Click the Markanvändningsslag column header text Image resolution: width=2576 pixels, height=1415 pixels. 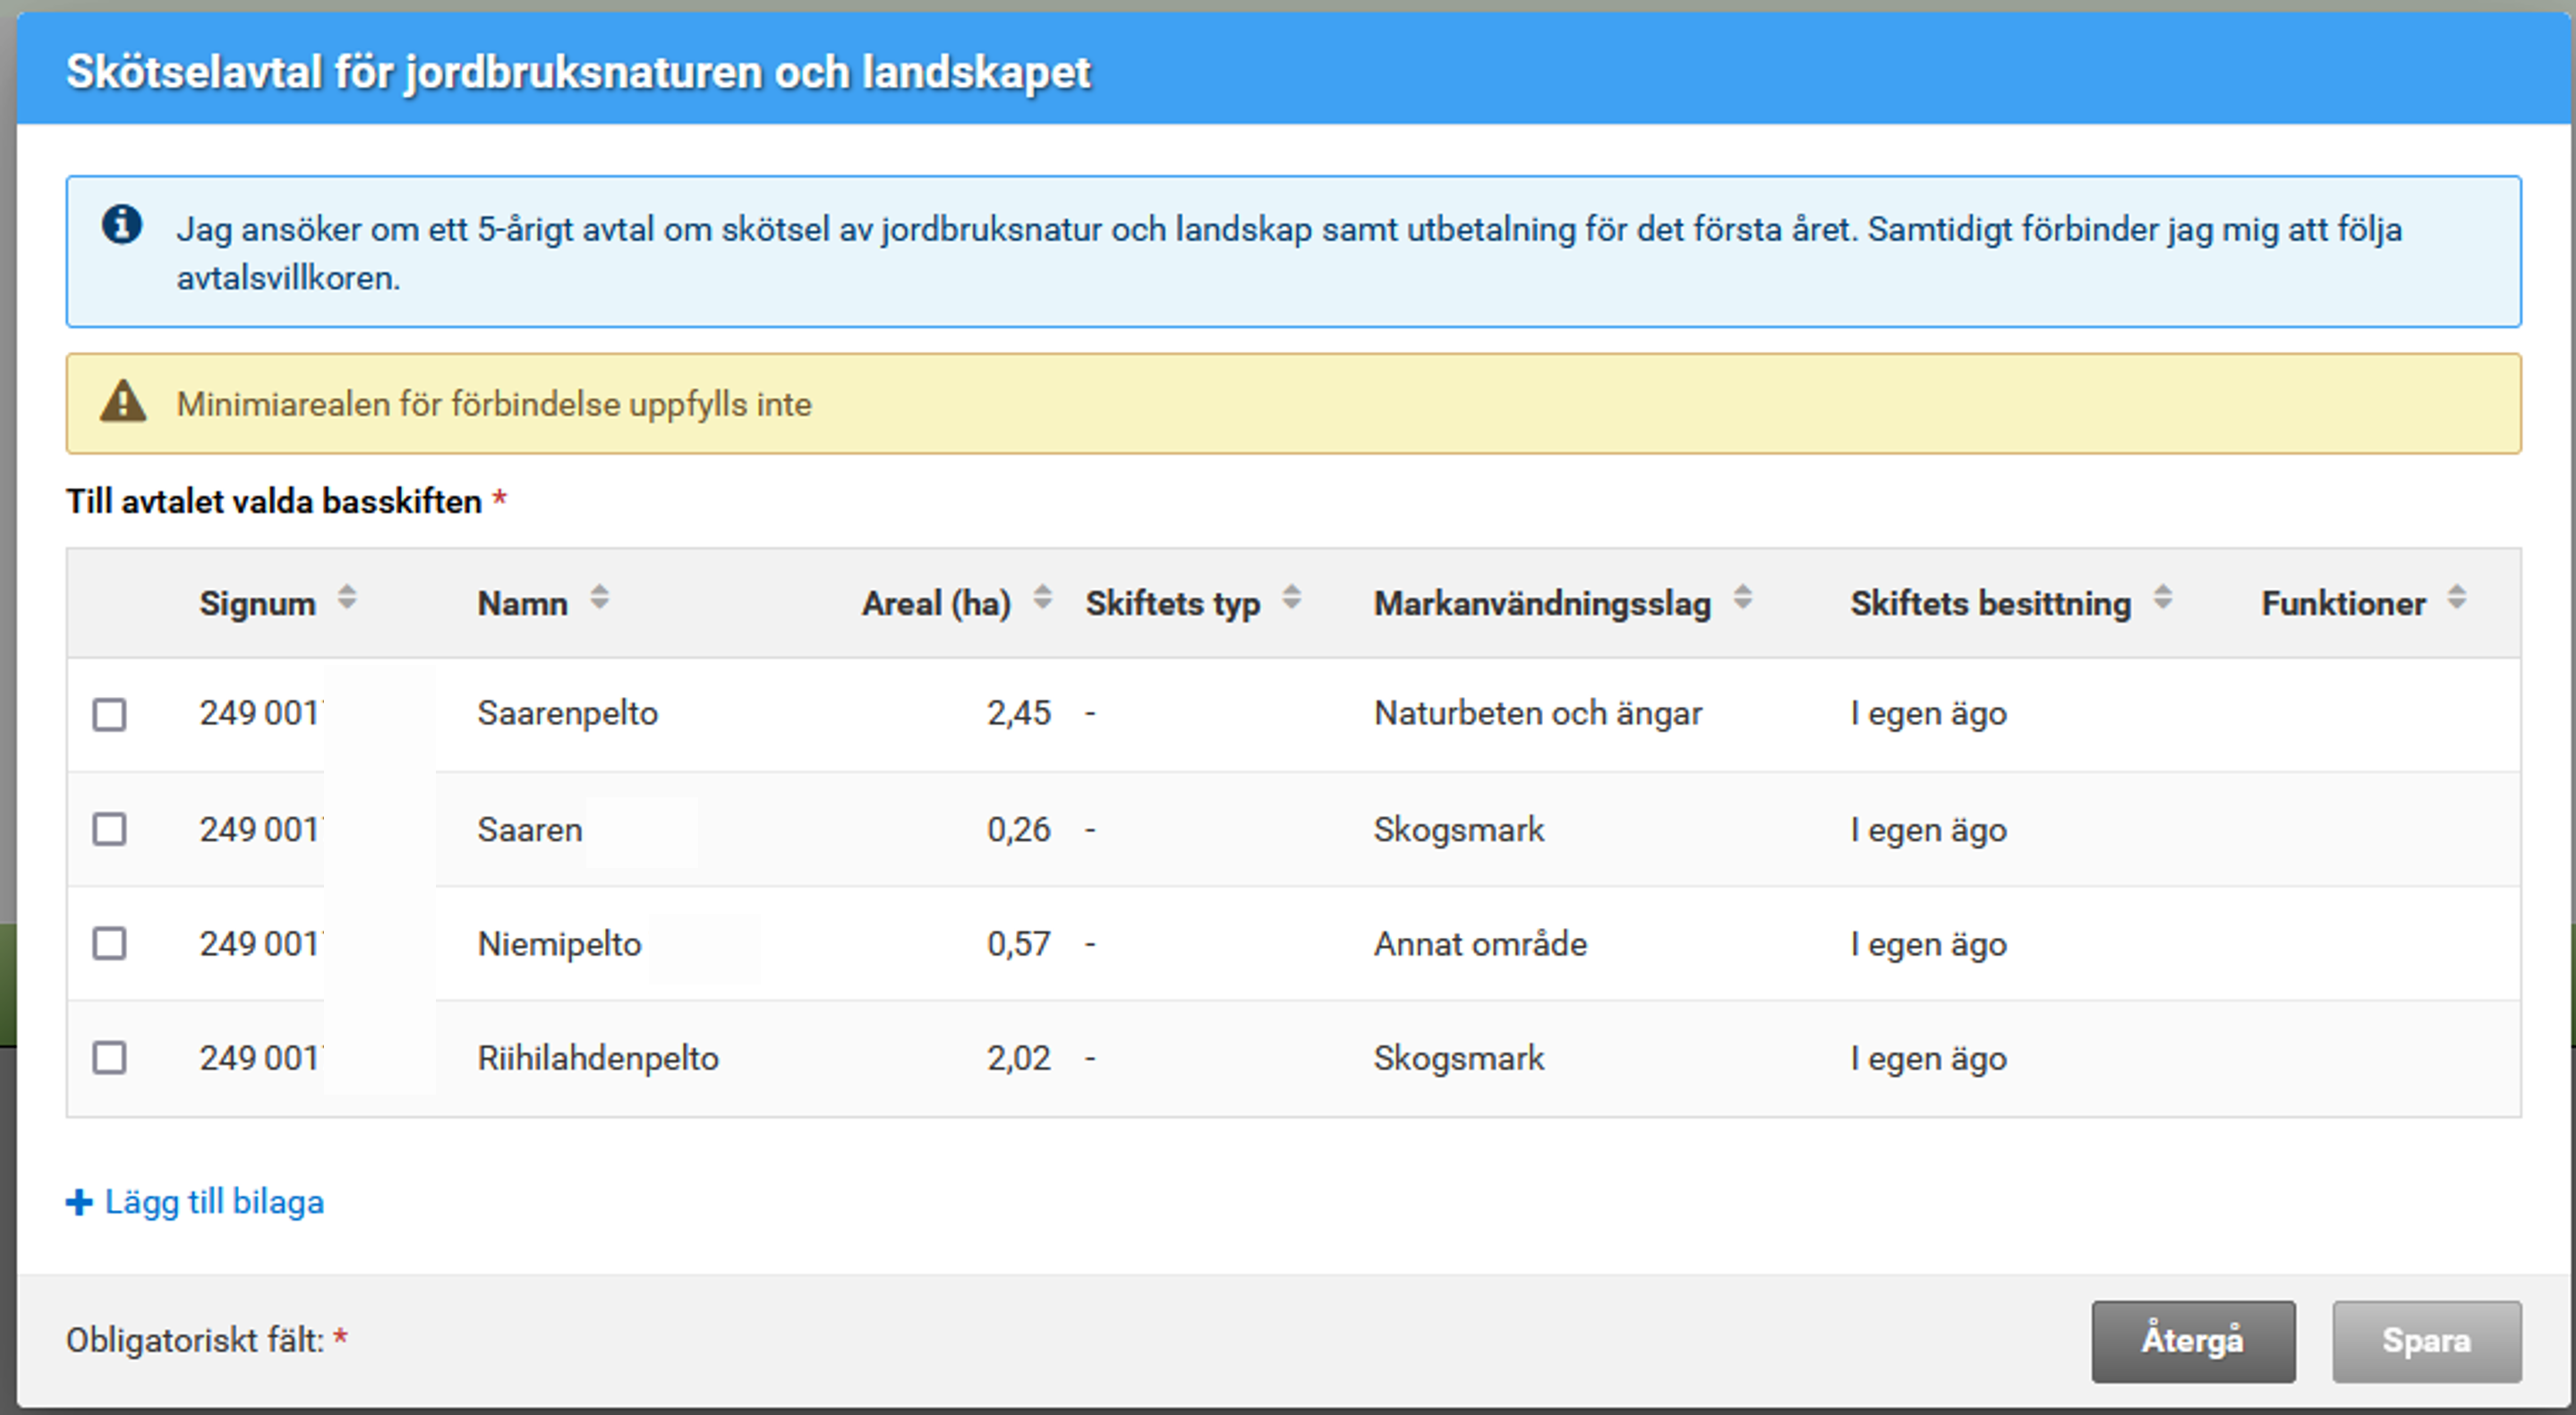tap(1542, 604)
